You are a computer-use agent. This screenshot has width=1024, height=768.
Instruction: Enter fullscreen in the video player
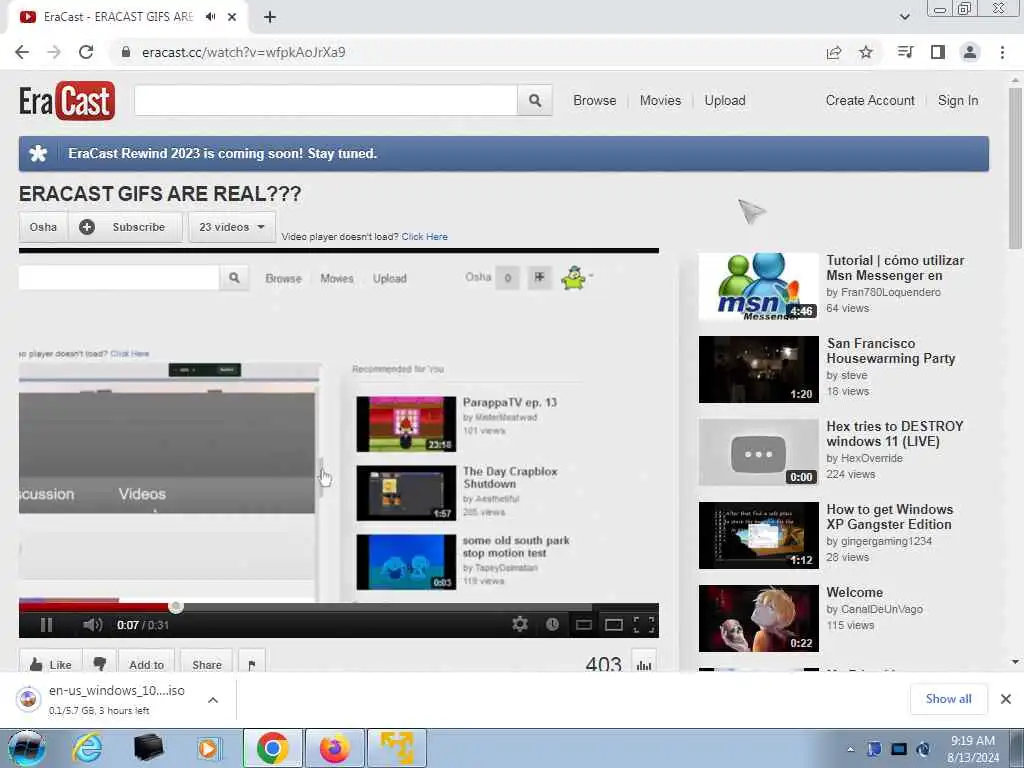(x=644, y=624)
